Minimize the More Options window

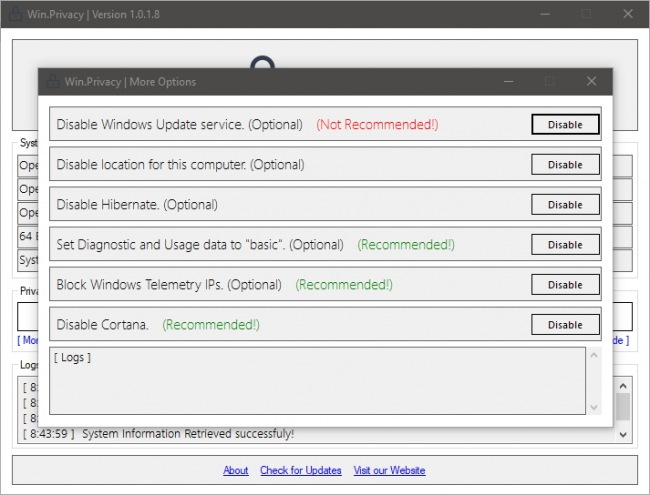(x=509, y=81)
